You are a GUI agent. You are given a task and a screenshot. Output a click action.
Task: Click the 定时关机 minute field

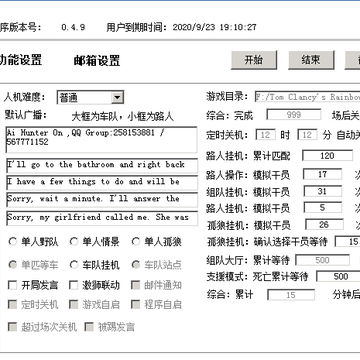[x=307, y=135]
